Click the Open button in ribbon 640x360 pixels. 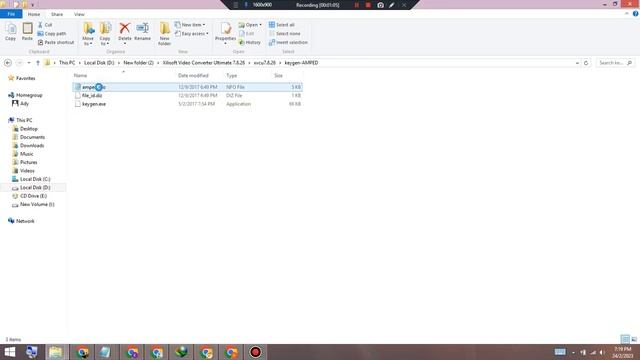coord(250,25)
